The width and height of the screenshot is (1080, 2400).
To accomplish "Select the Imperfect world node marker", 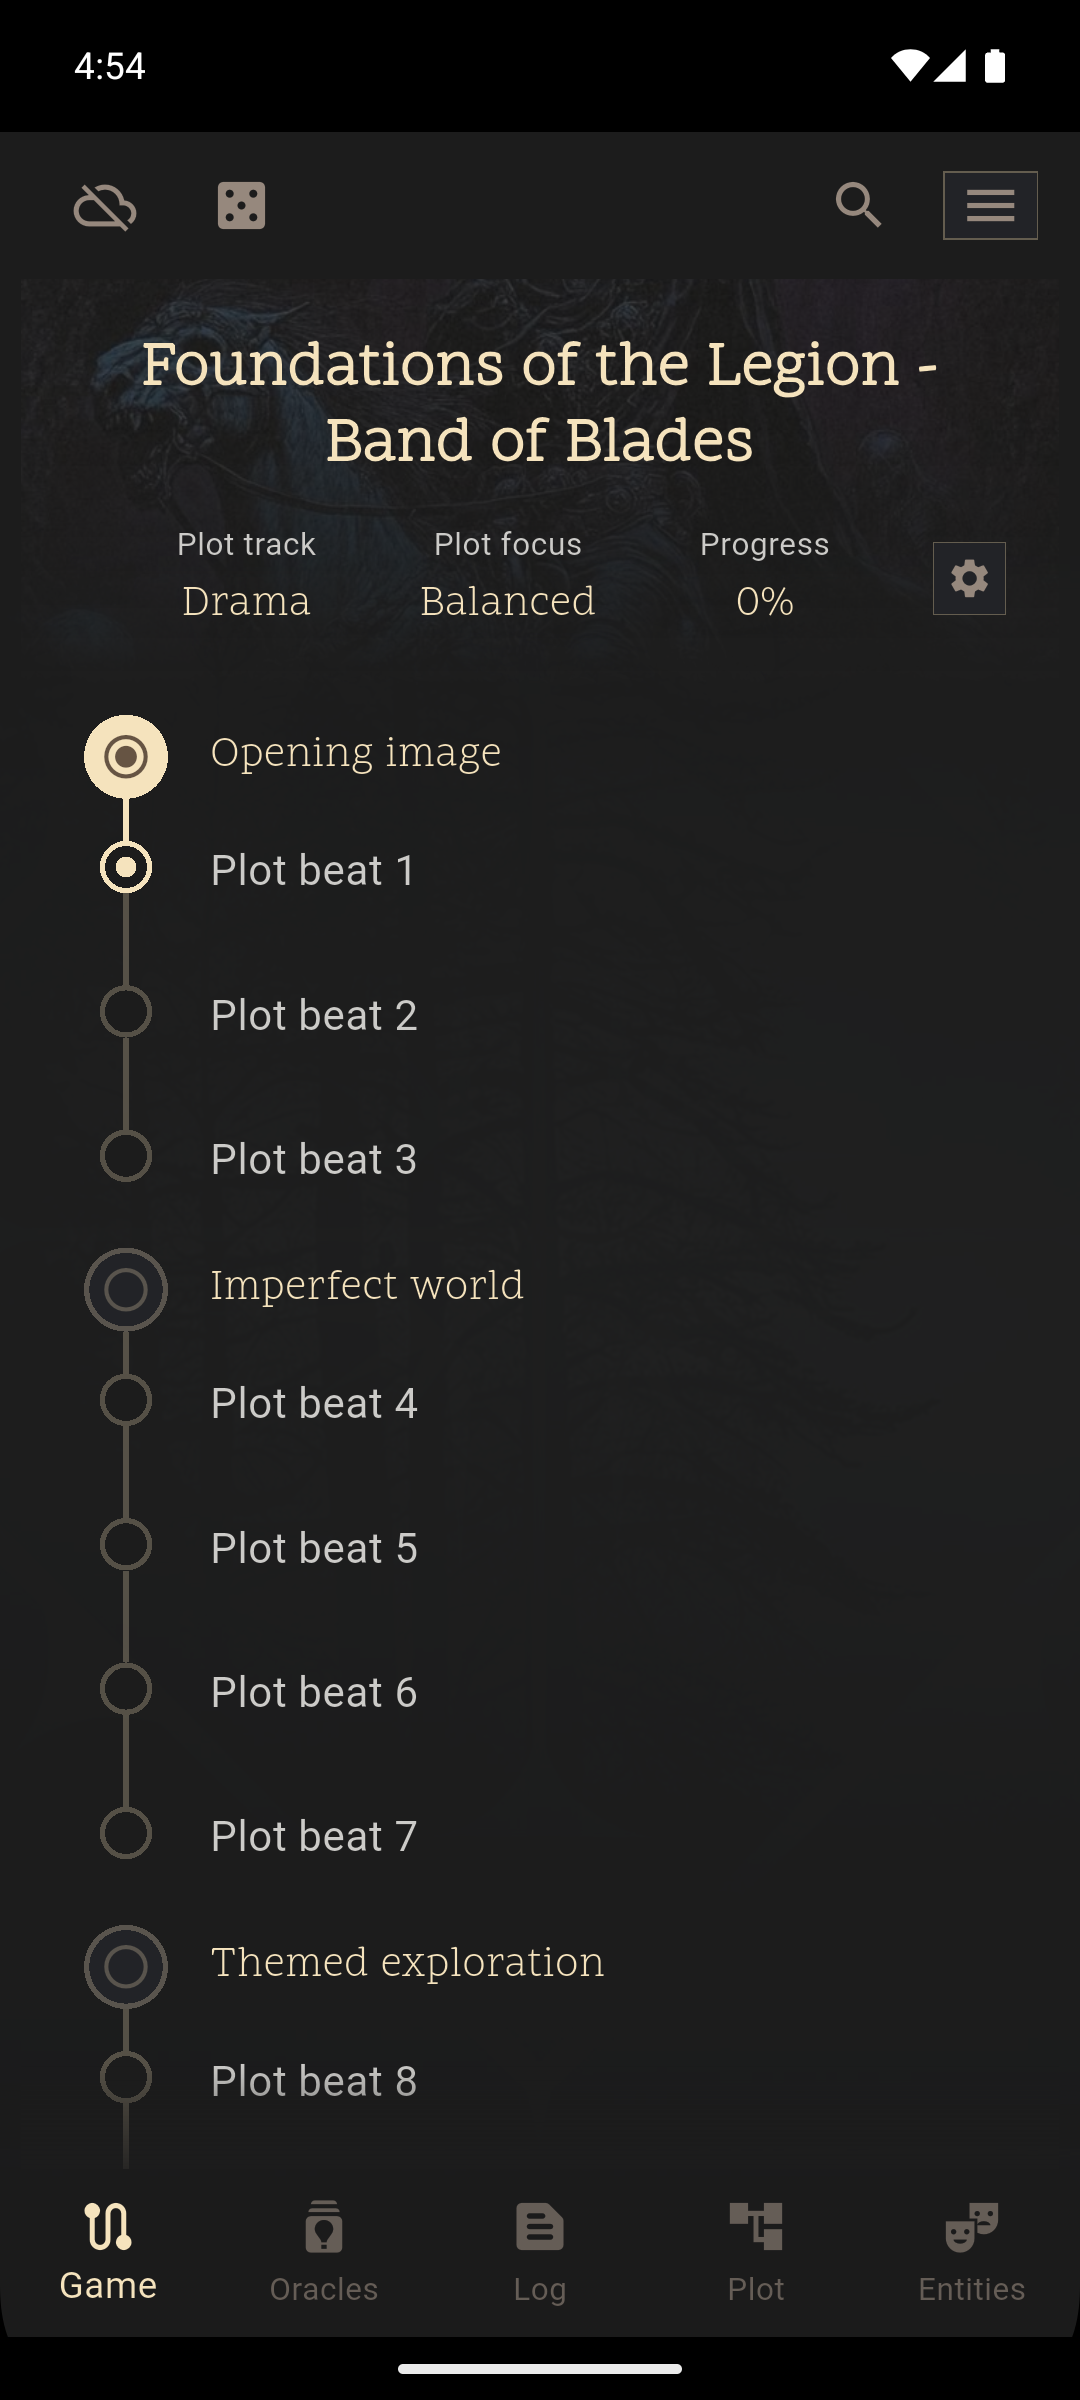I will tap(126, 1289).
